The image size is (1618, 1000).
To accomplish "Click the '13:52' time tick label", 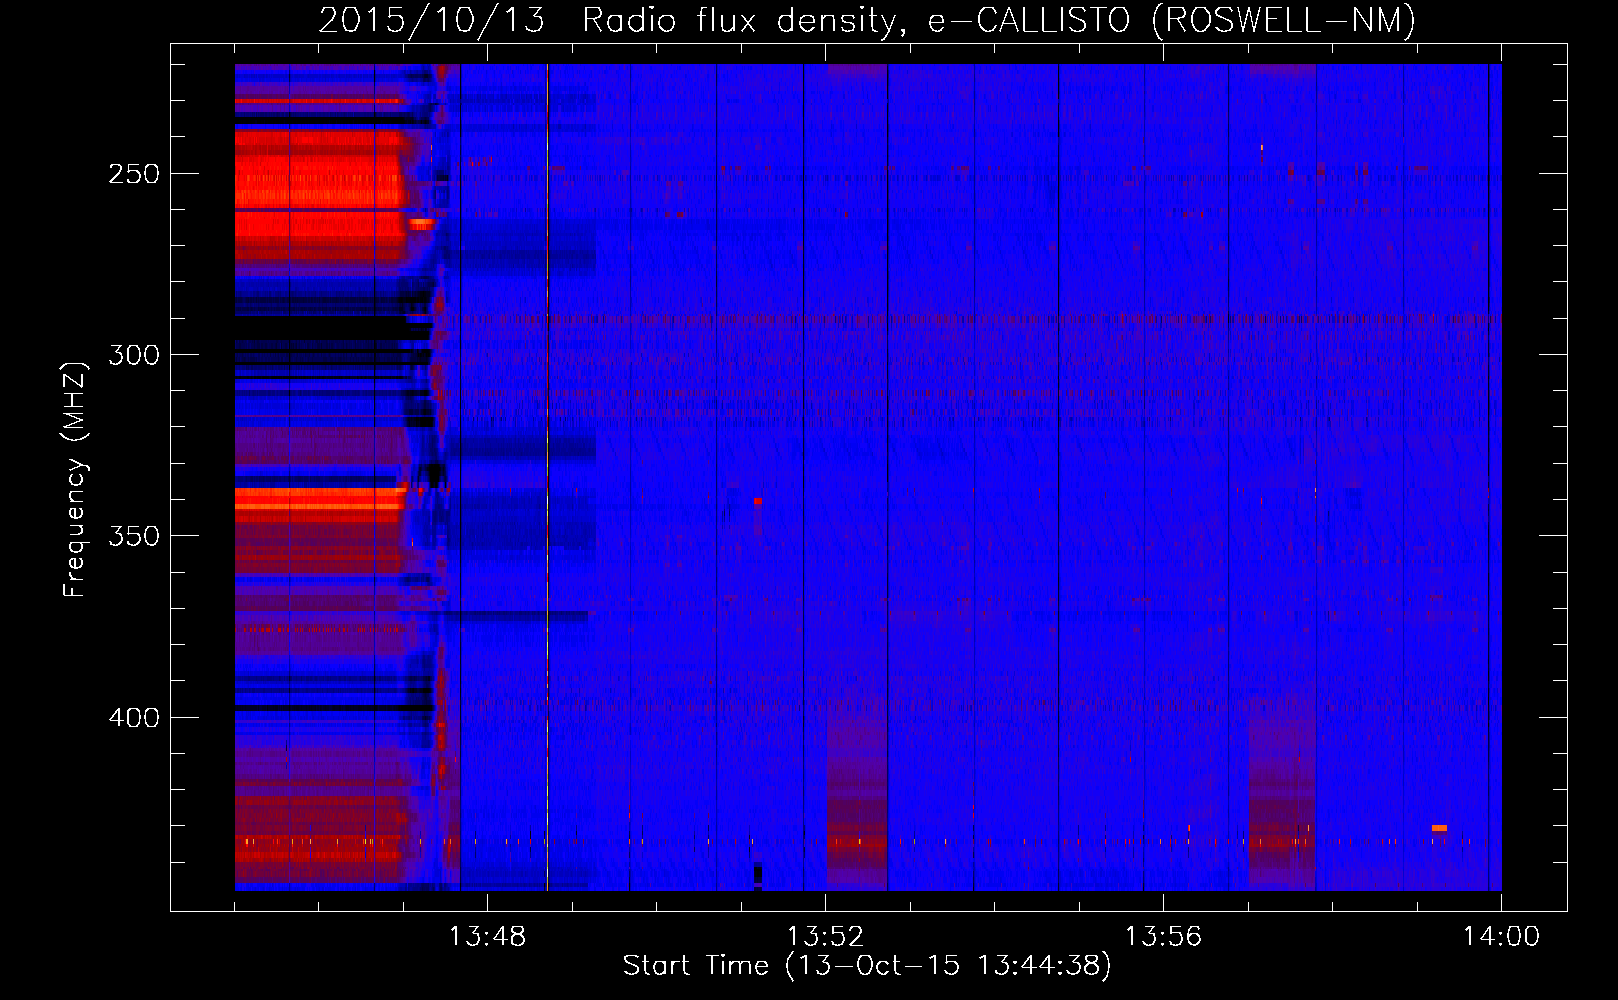I will pyautogui.click(x=825, y=937).
